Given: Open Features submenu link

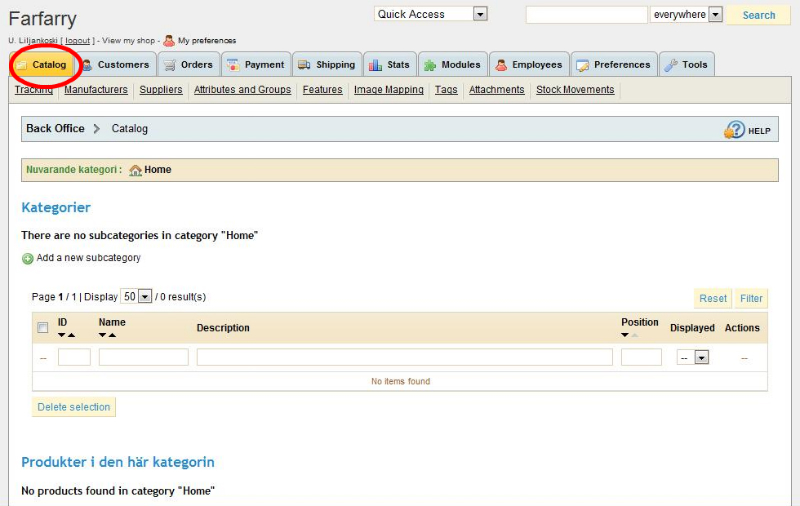Looking at the screenshot, I should [322, 90].
